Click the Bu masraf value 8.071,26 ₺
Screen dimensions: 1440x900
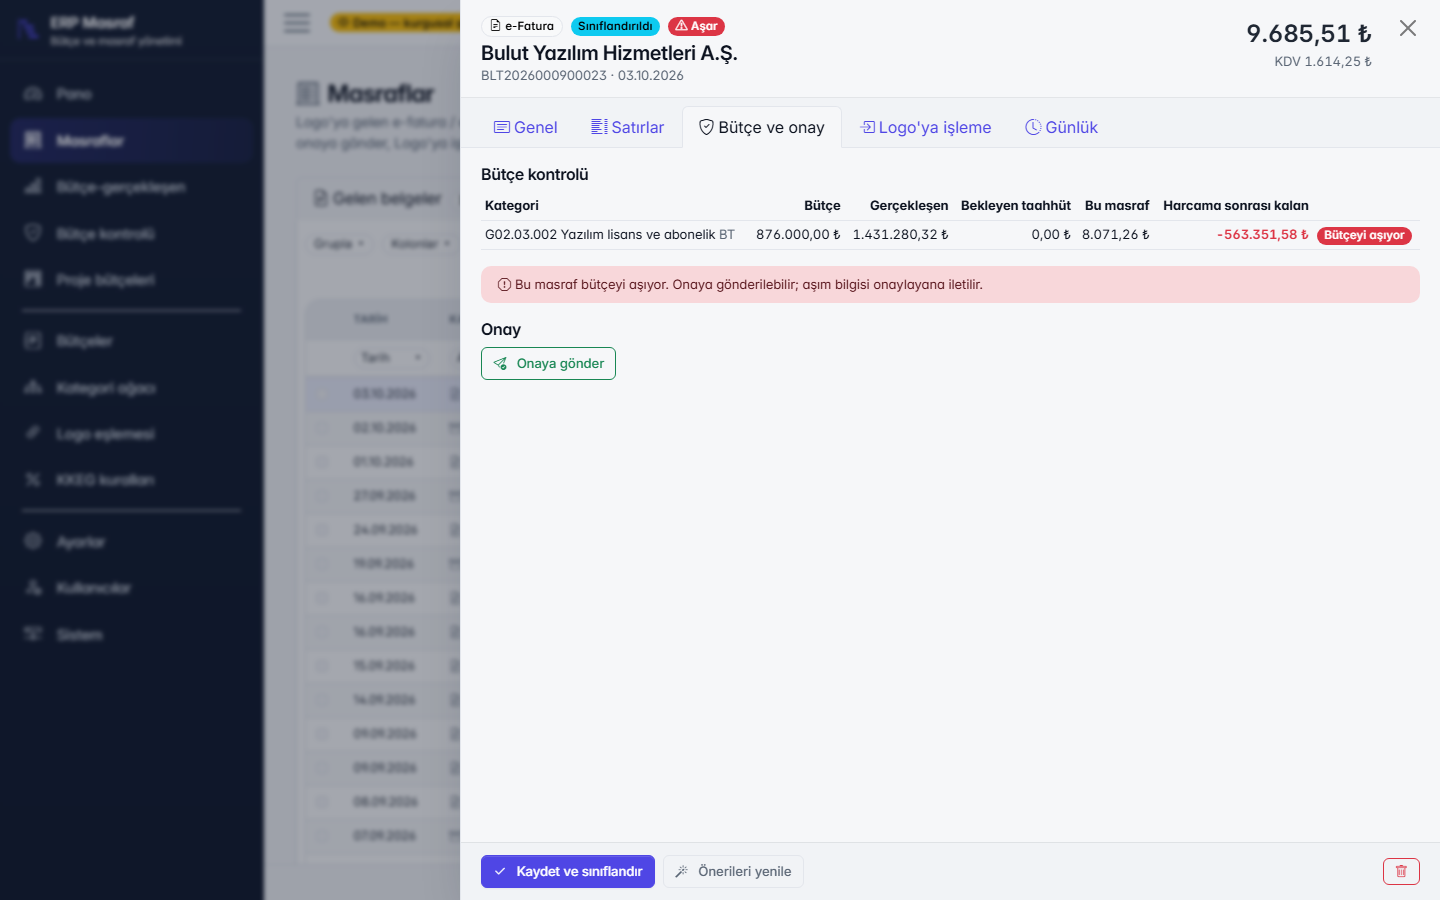tap(1116, 235)
